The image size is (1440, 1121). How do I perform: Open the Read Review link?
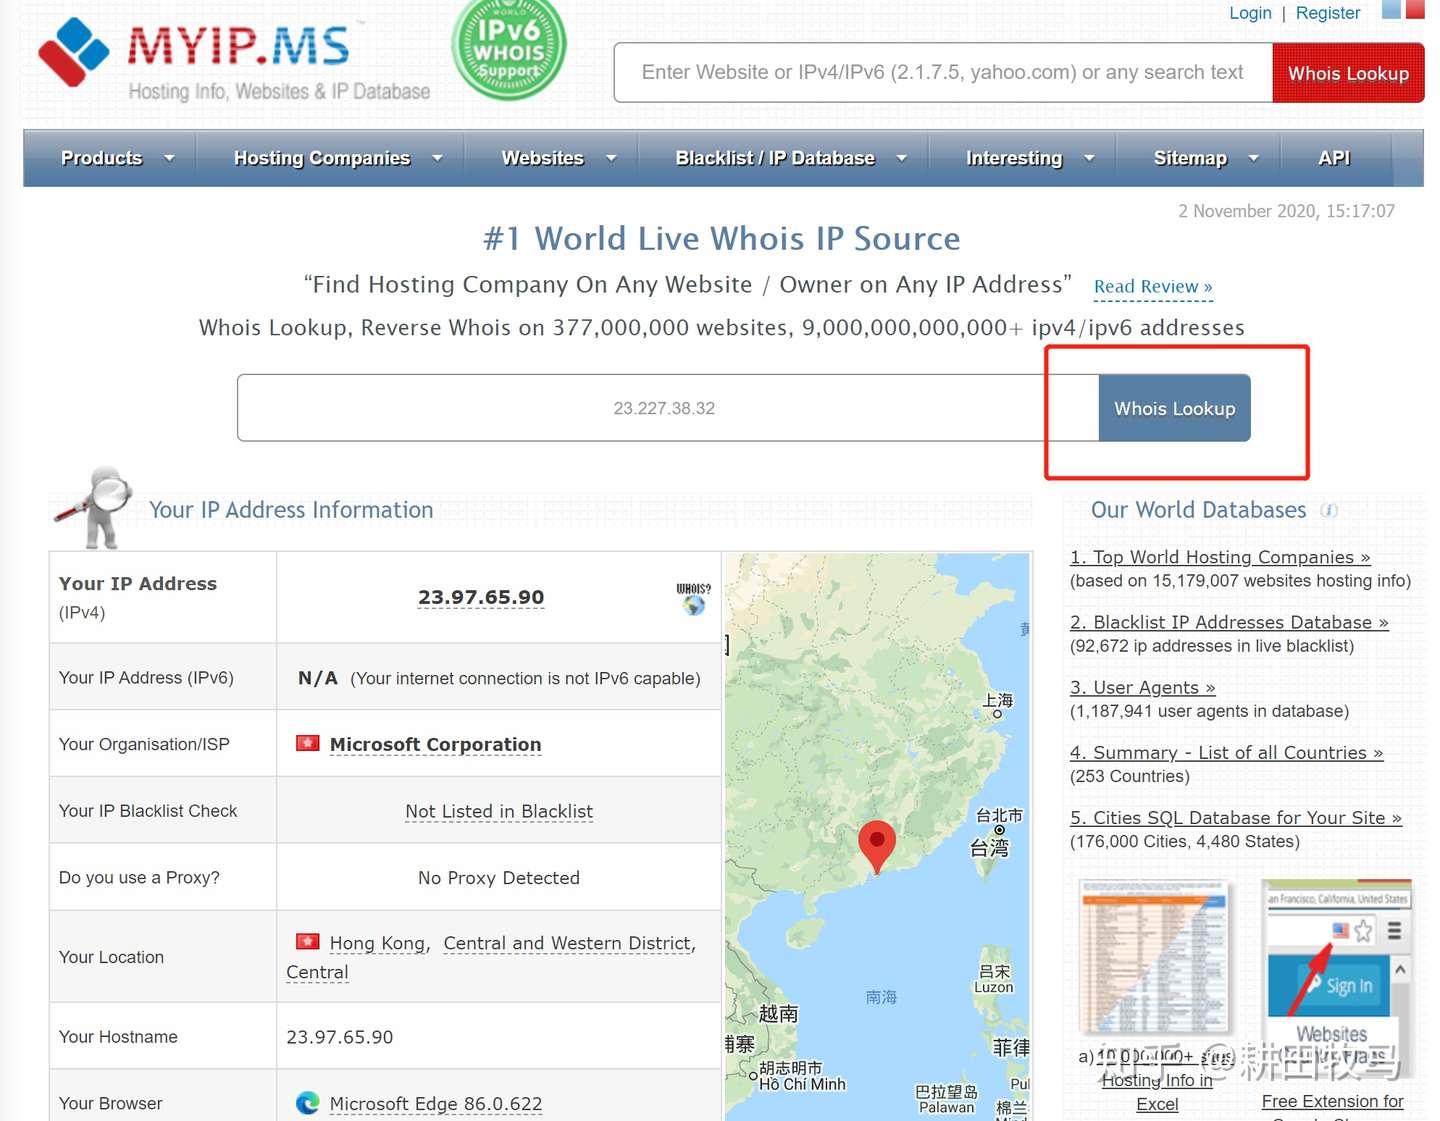(1153, 287)
